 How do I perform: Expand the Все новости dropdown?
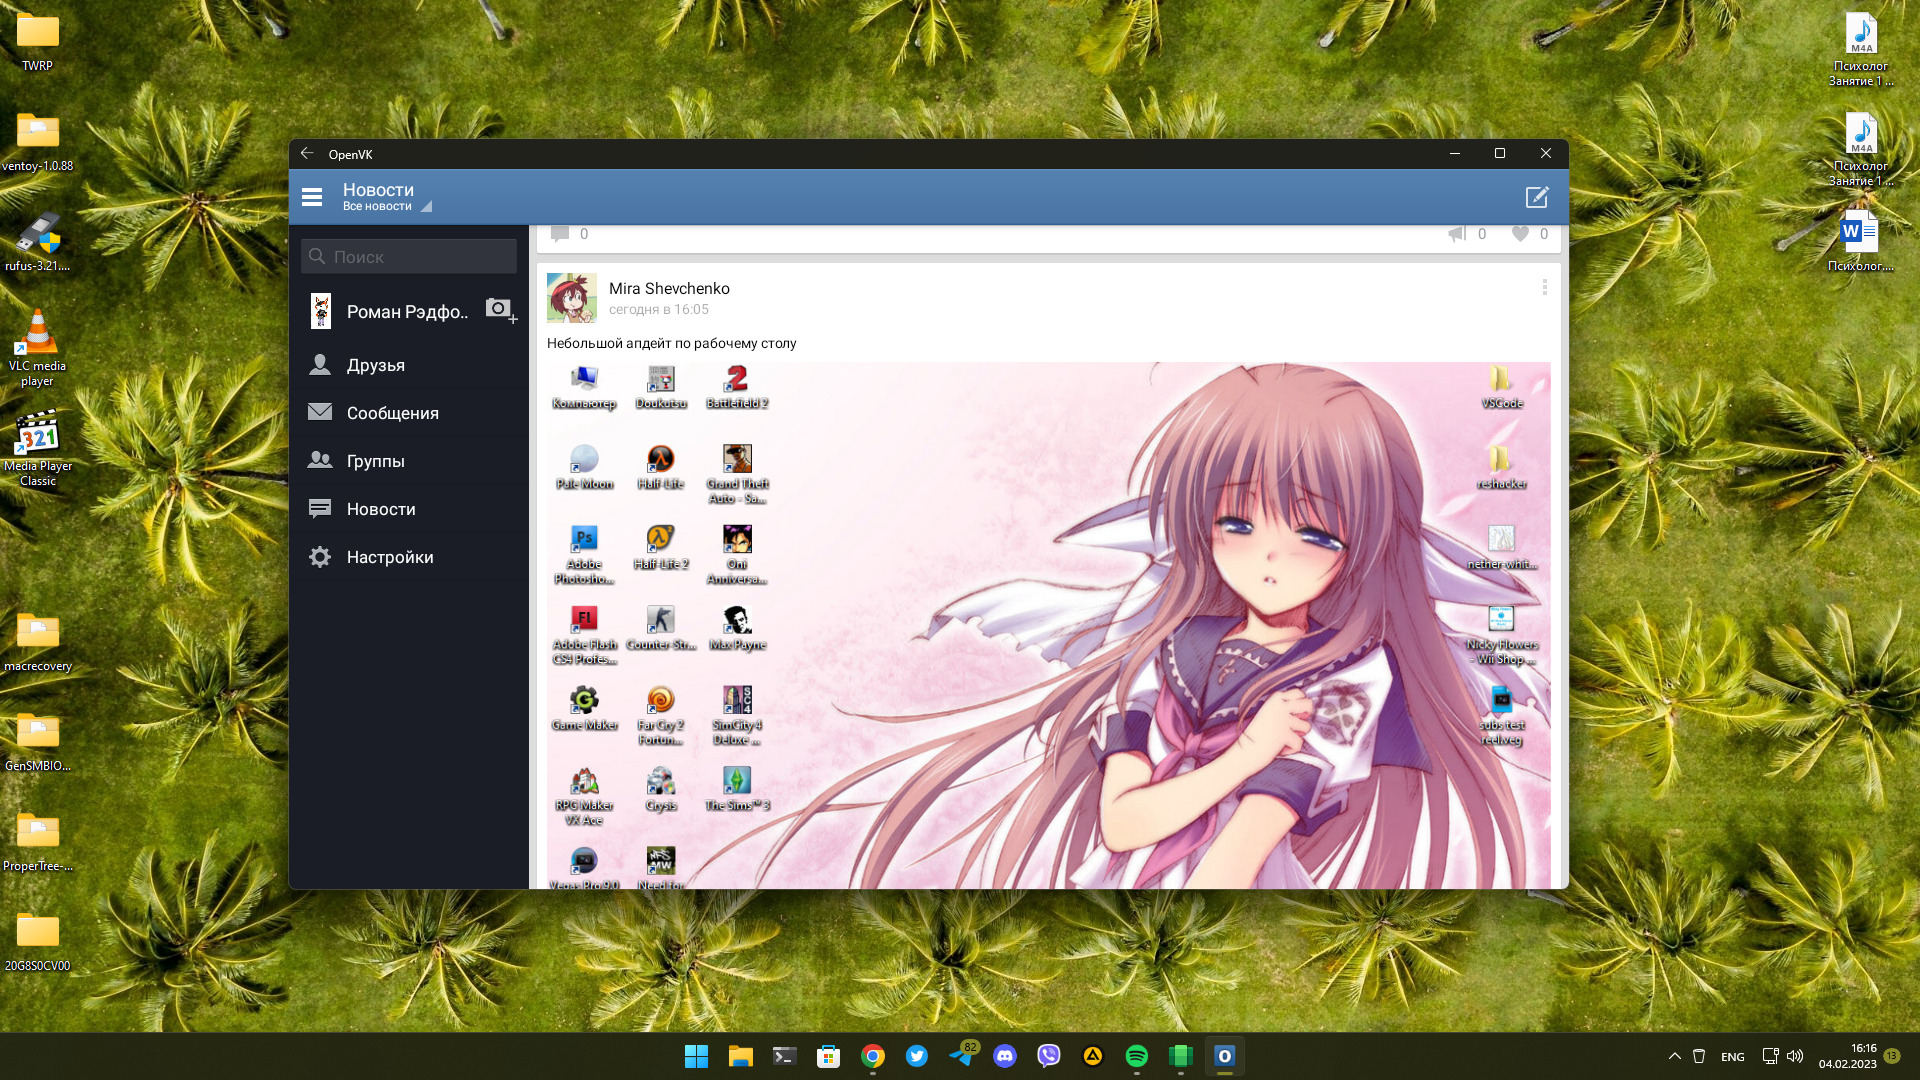pyautogui.click(x=386, y=206)
